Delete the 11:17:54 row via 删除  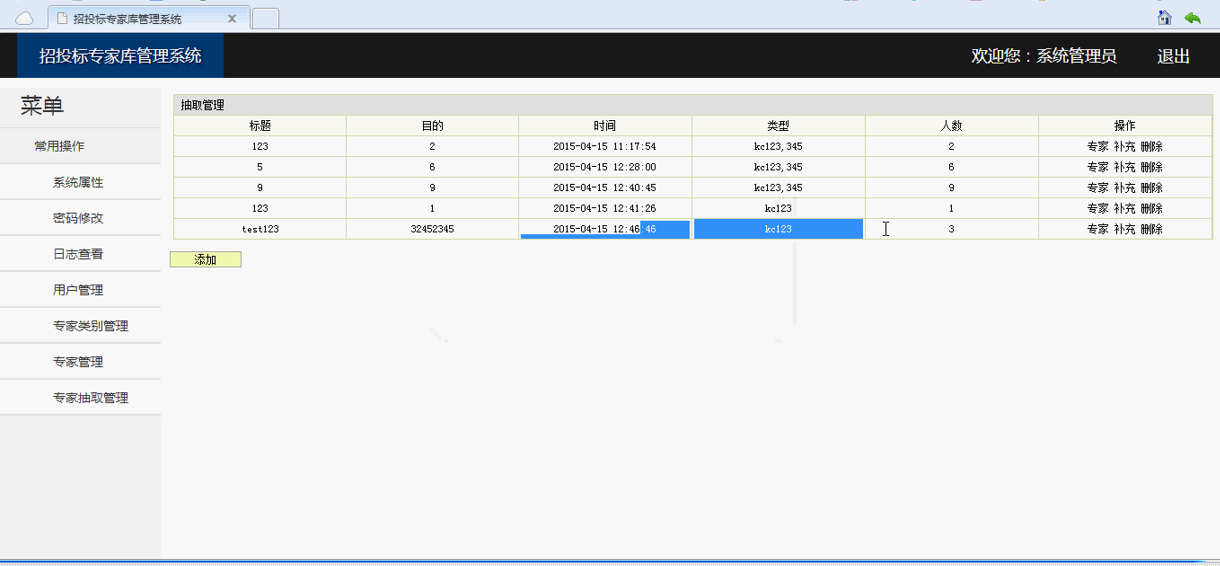[1151, 146]
